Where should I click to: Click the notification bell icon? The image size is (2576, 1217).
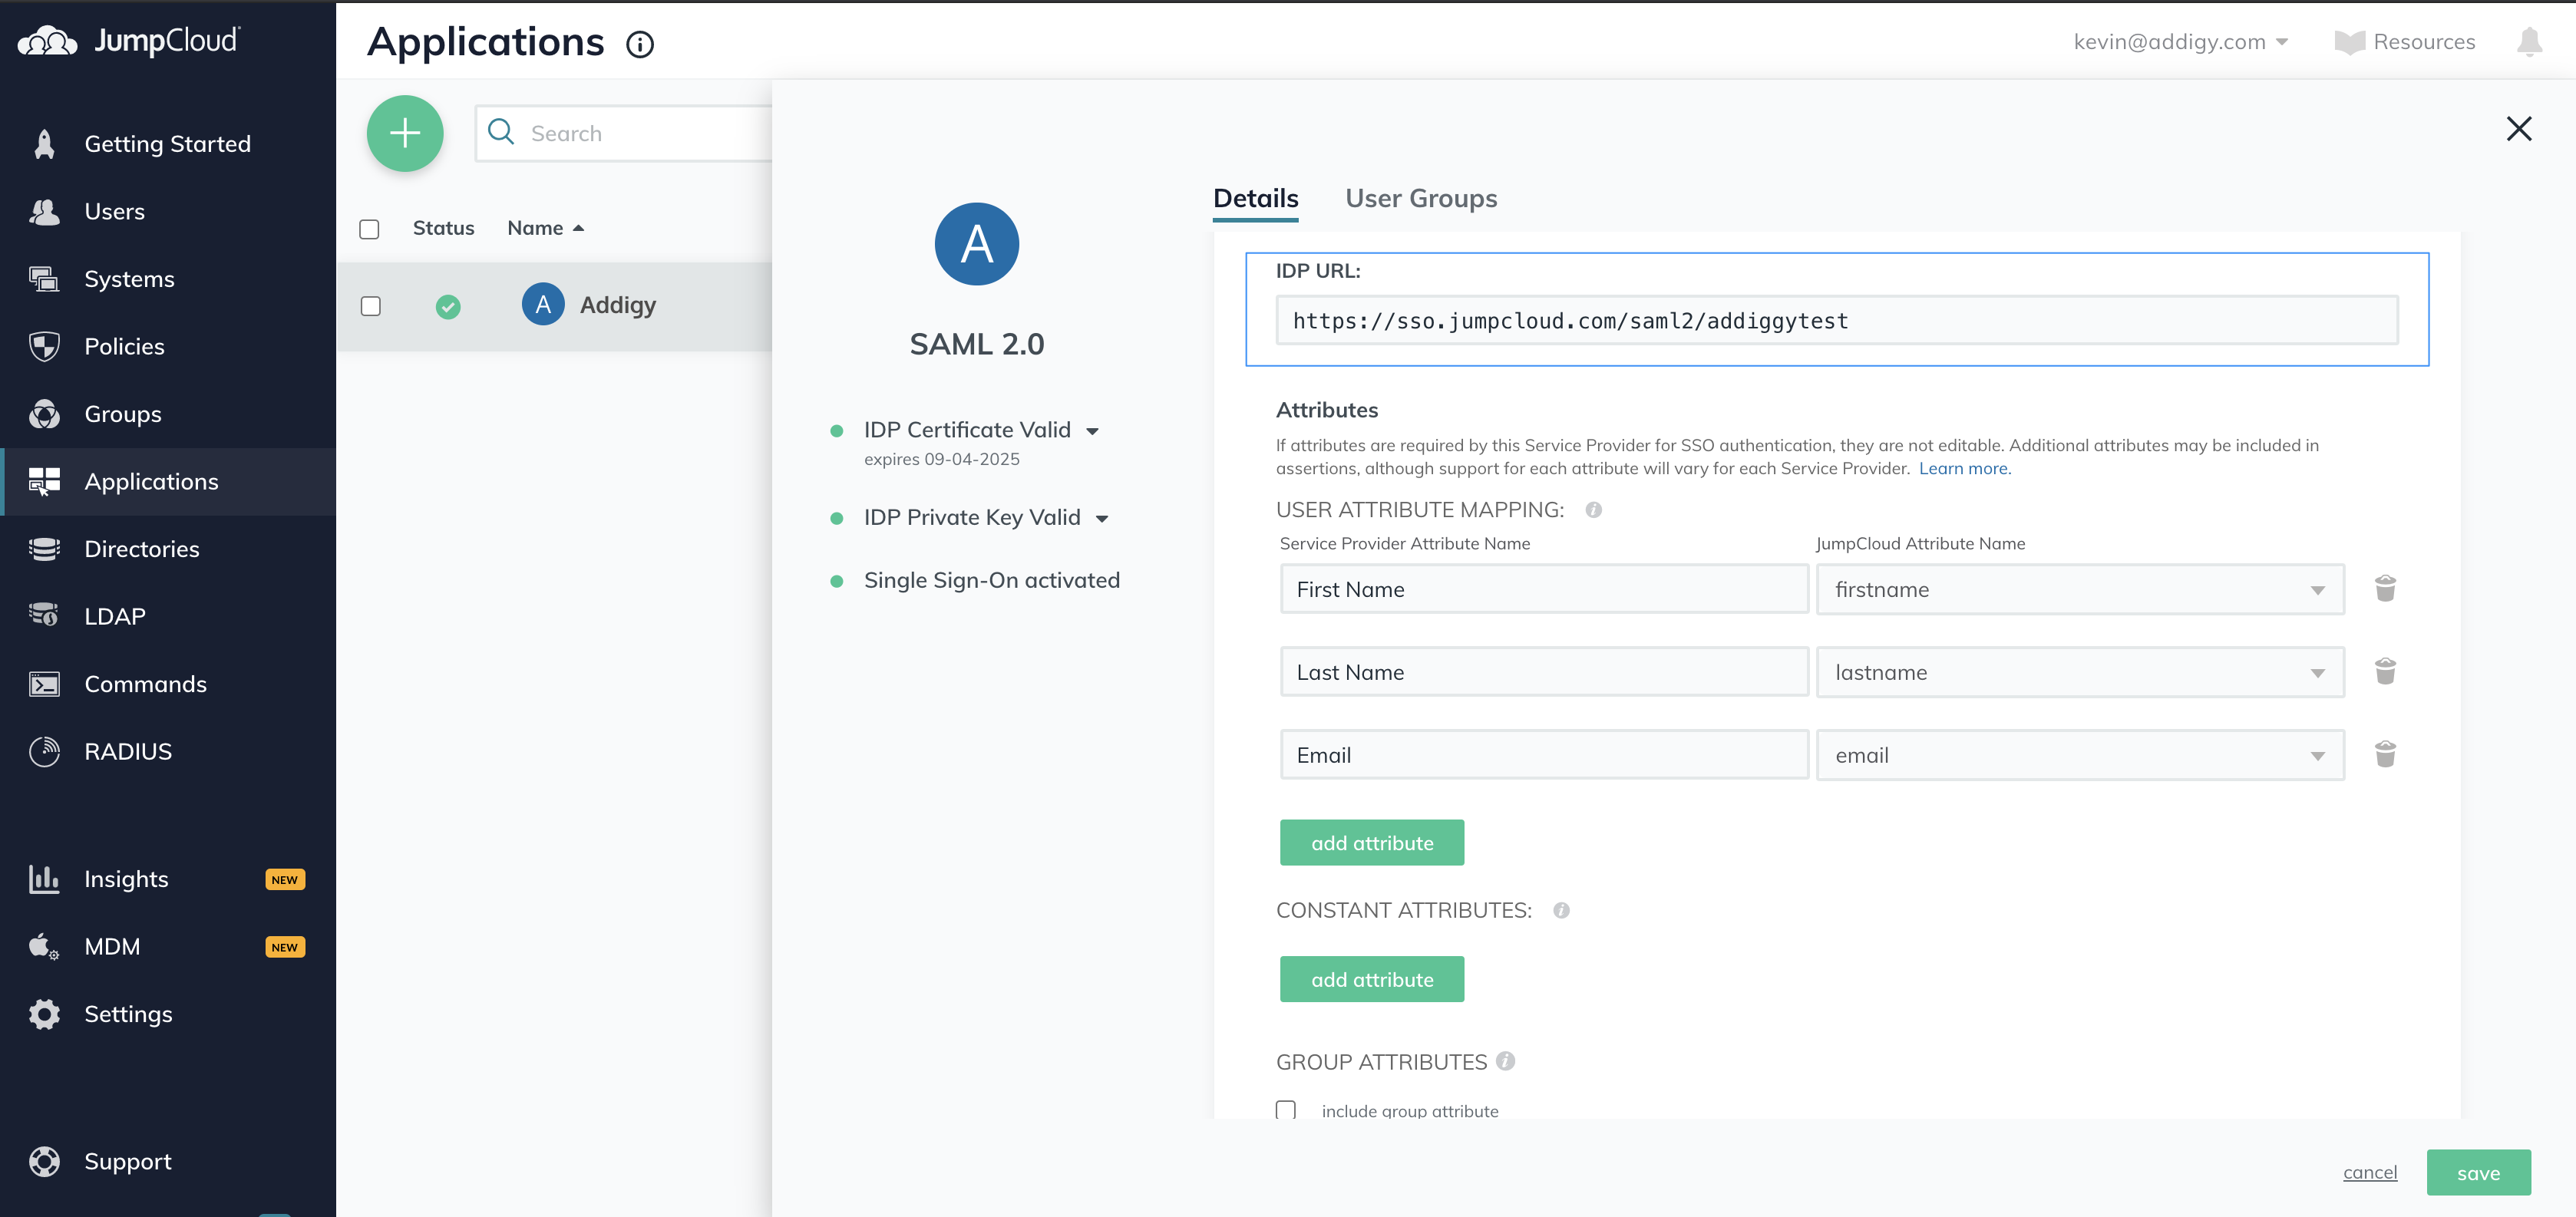pos(2530,41)
